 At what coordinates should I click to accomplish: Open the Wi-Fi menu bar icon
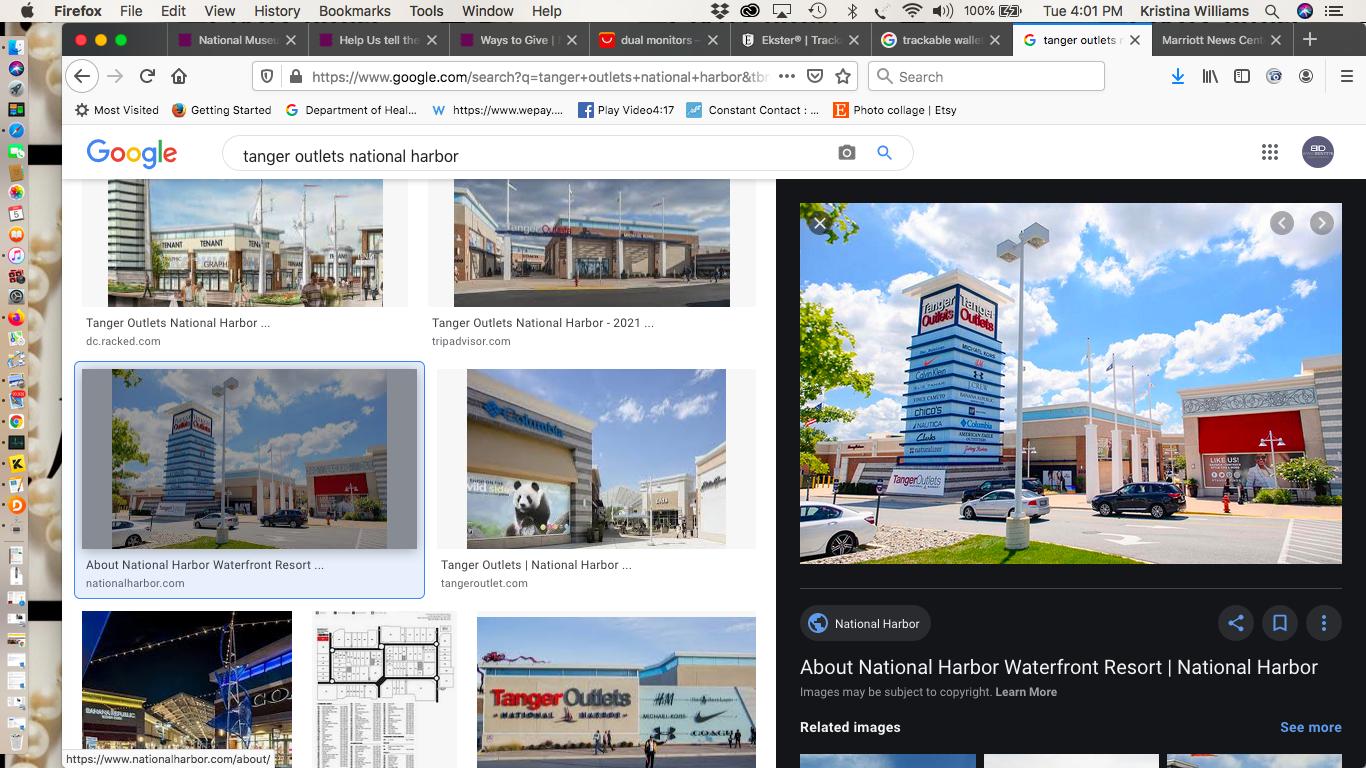911,11
